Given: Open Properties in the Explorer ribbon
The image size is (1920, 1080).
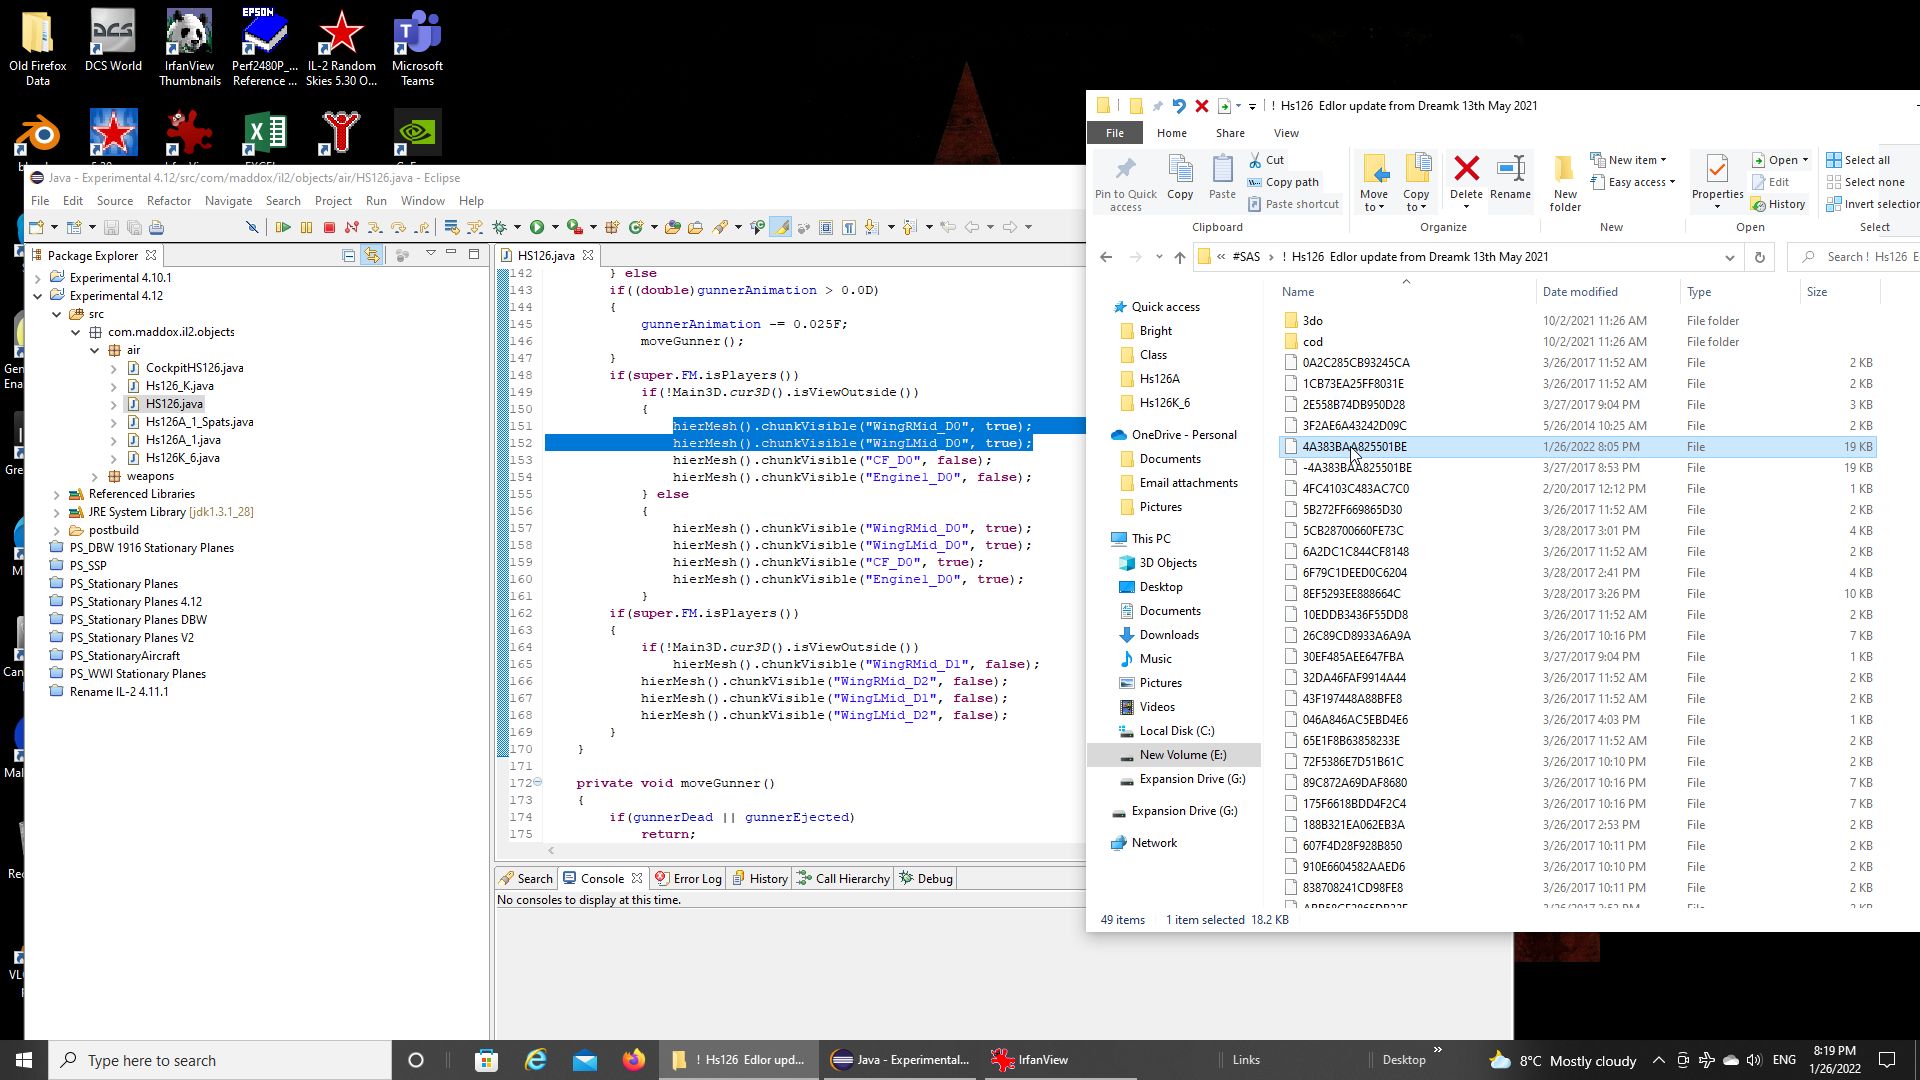Looking at the screenshot, I should (x=1717, y=170).
